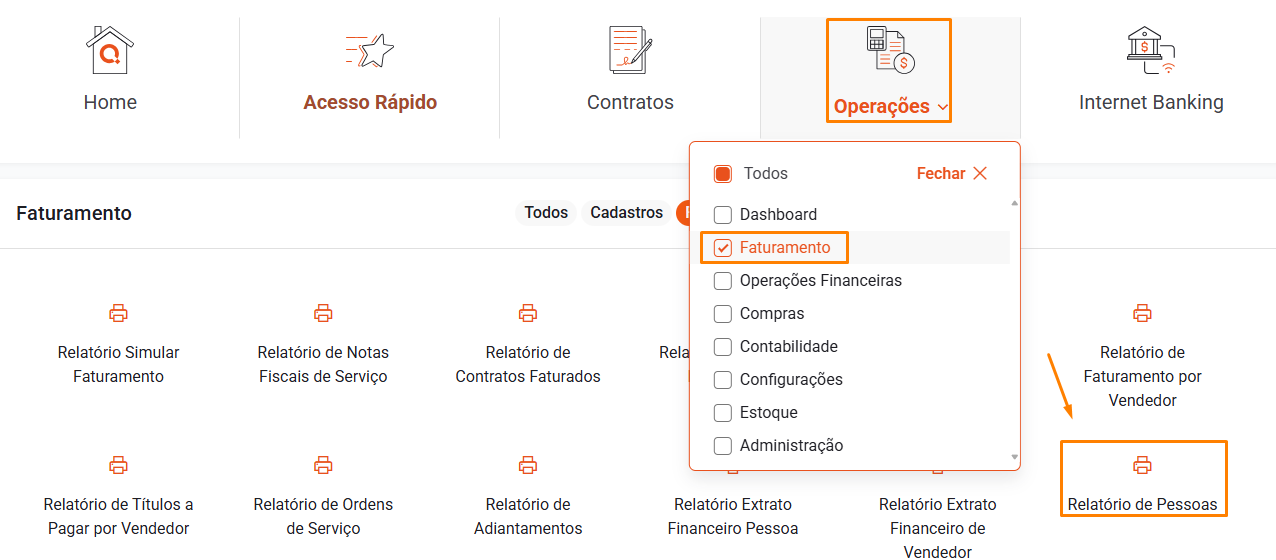This screenshot has height=560, width=1276.
Task: Open Acesso Rápido star icon
Action: click(370, 50)
